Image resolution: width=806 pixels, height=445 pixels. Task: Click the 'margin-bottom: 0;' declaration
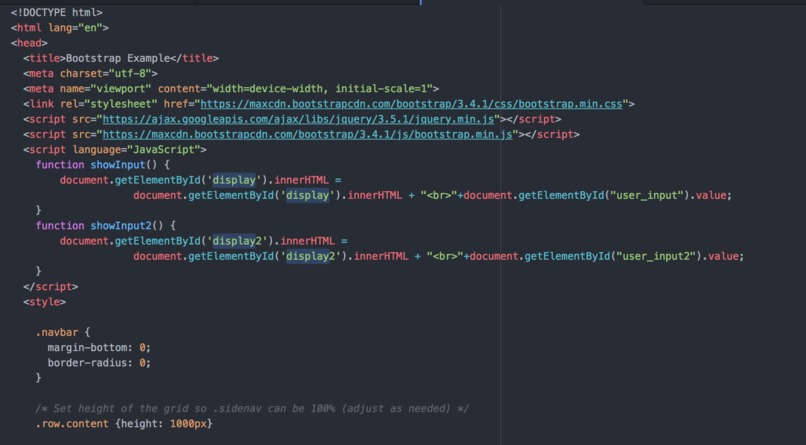coord(99,348)
